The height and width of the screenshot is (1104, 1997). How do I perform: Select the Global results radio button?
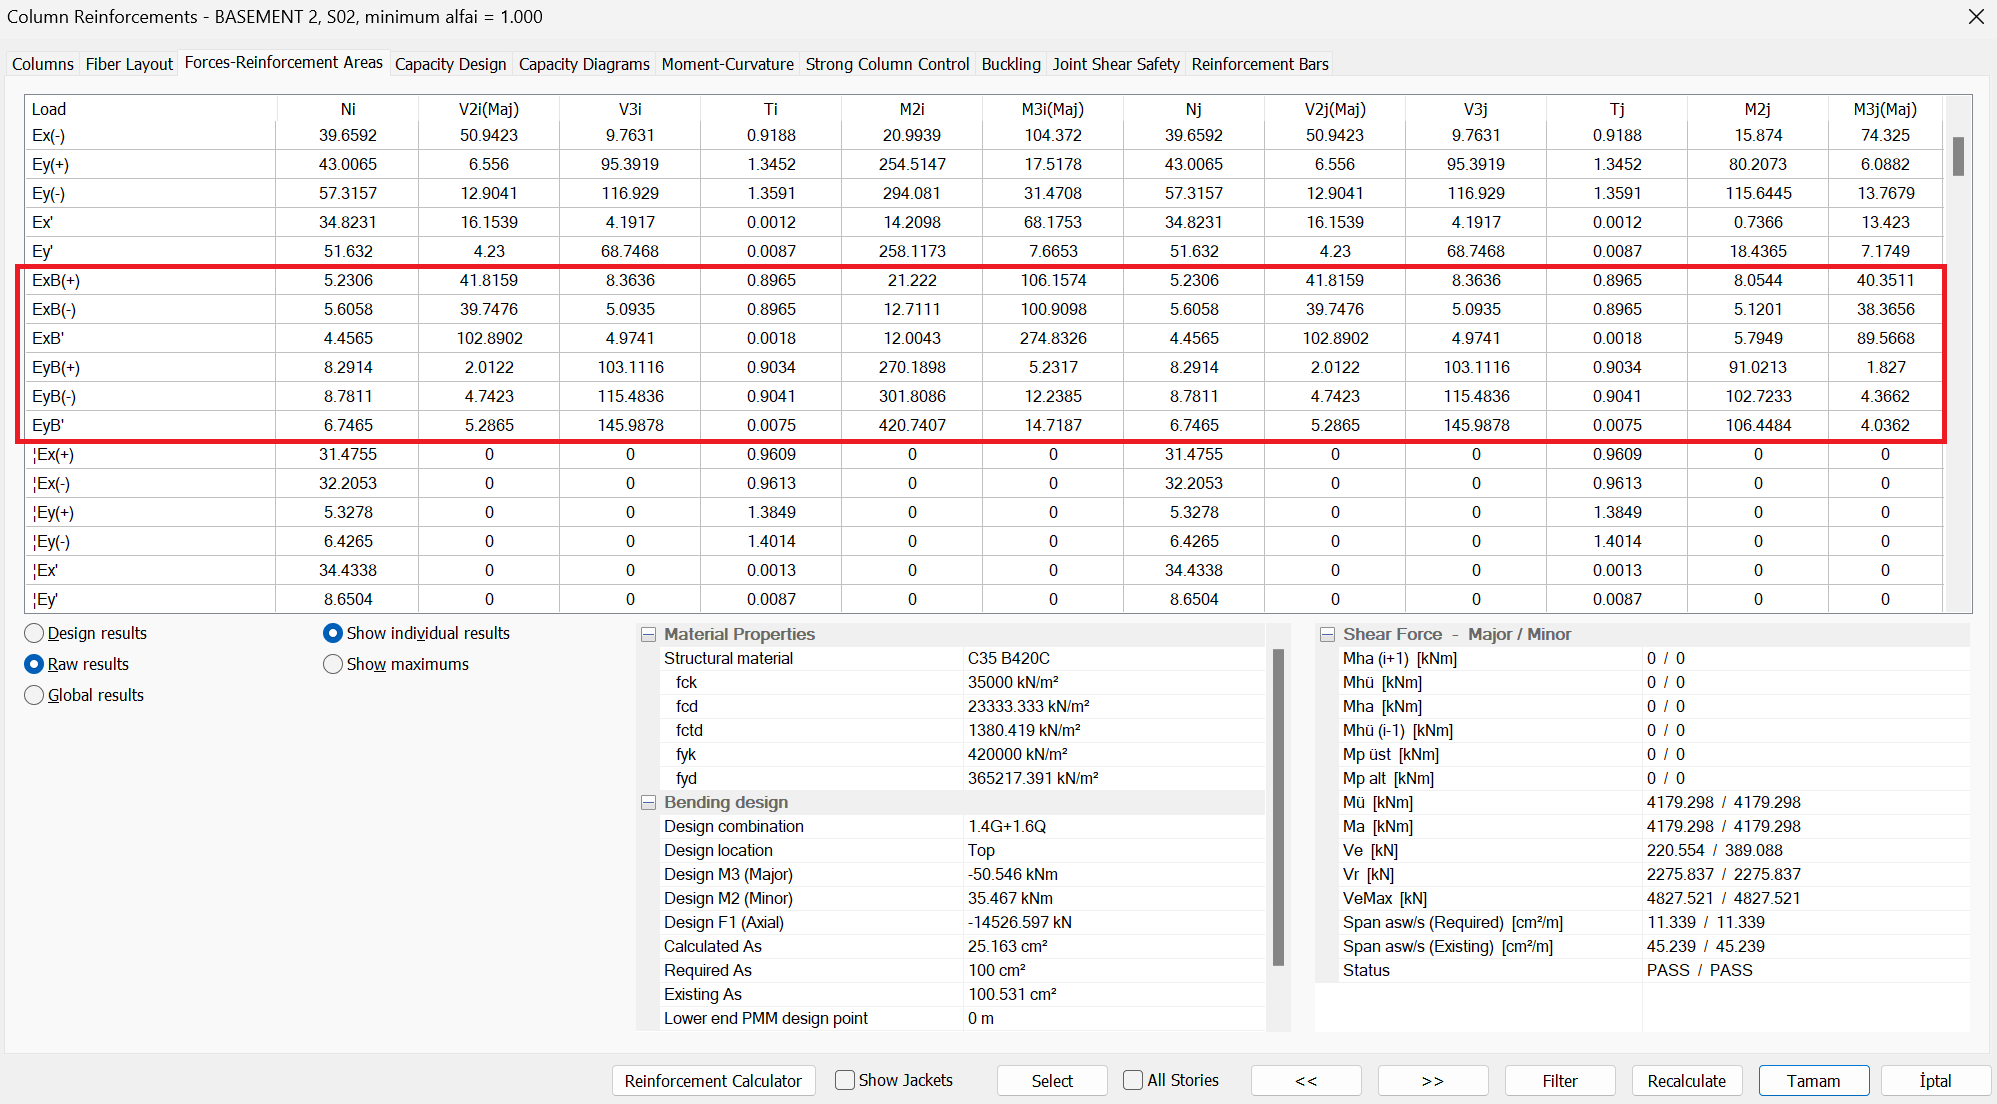[x=34, y=695]
